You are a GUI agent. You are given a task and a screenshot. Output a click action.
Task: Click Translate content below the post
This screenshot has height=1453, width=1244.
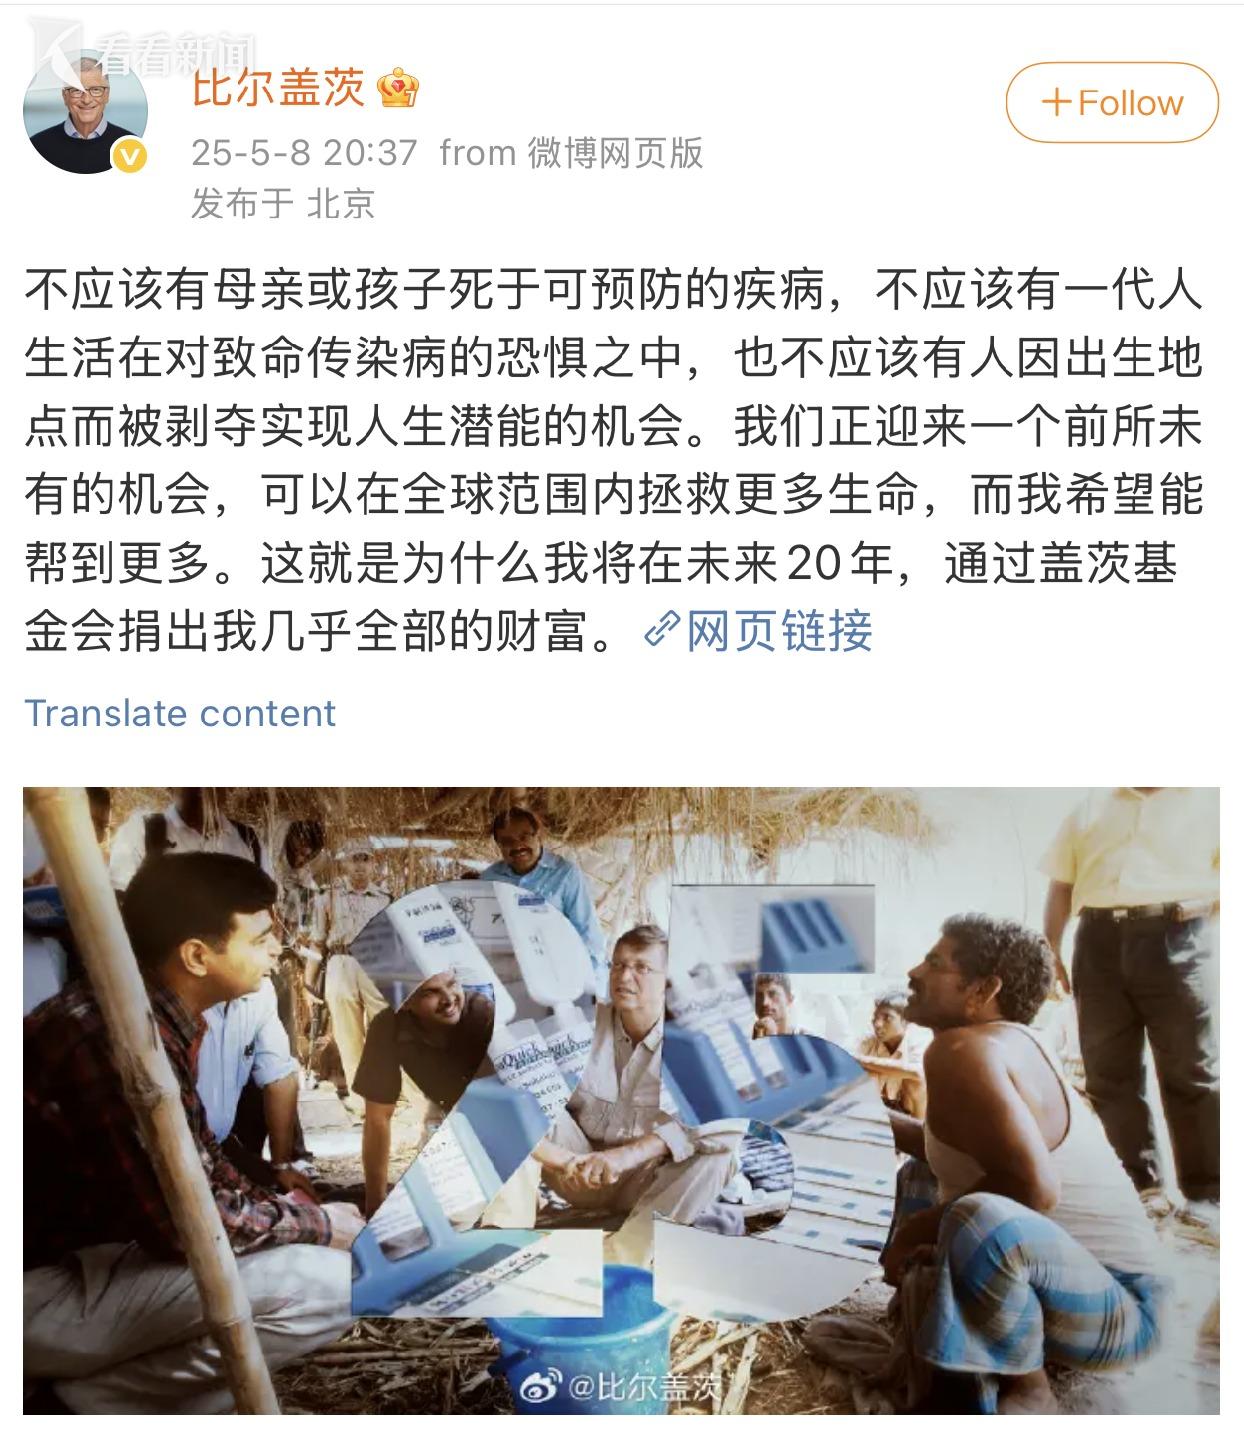[x=180, y=713]
